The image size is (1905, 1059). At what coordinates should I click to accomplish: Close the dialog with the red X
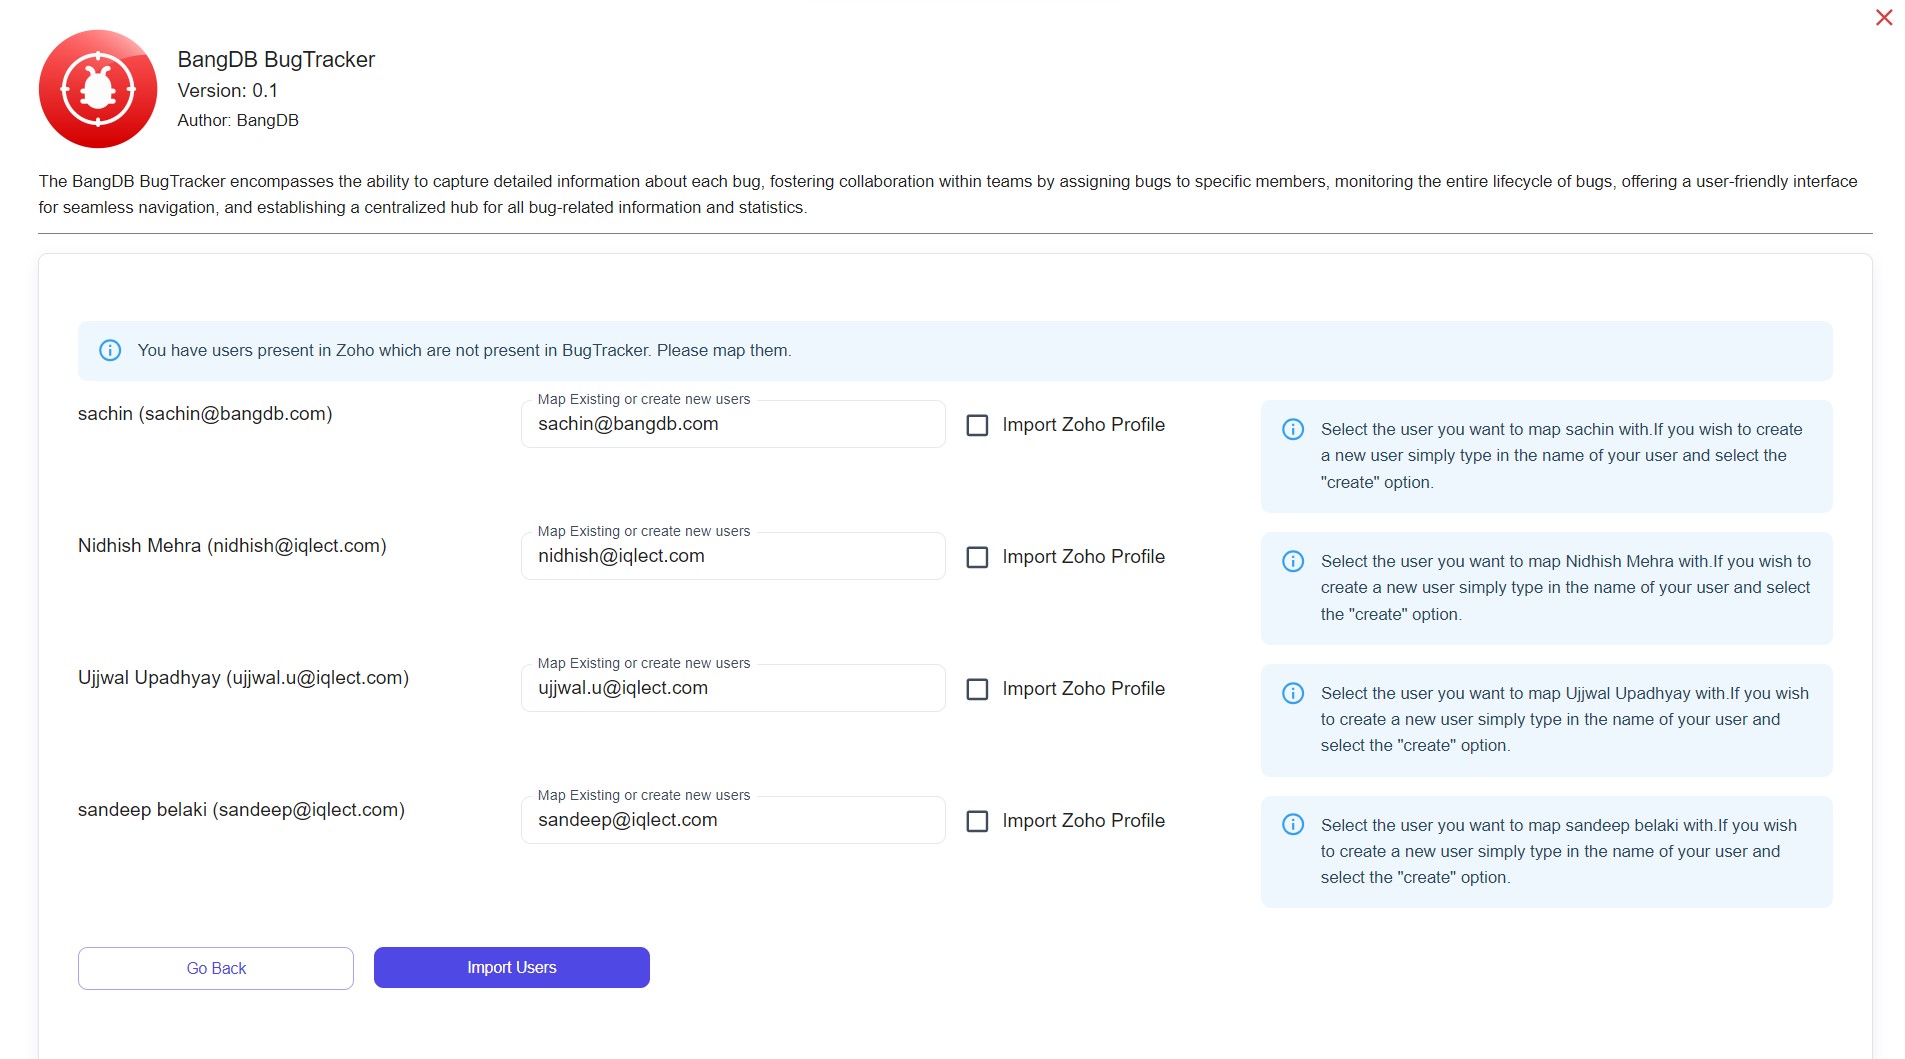coord(1884,17)
